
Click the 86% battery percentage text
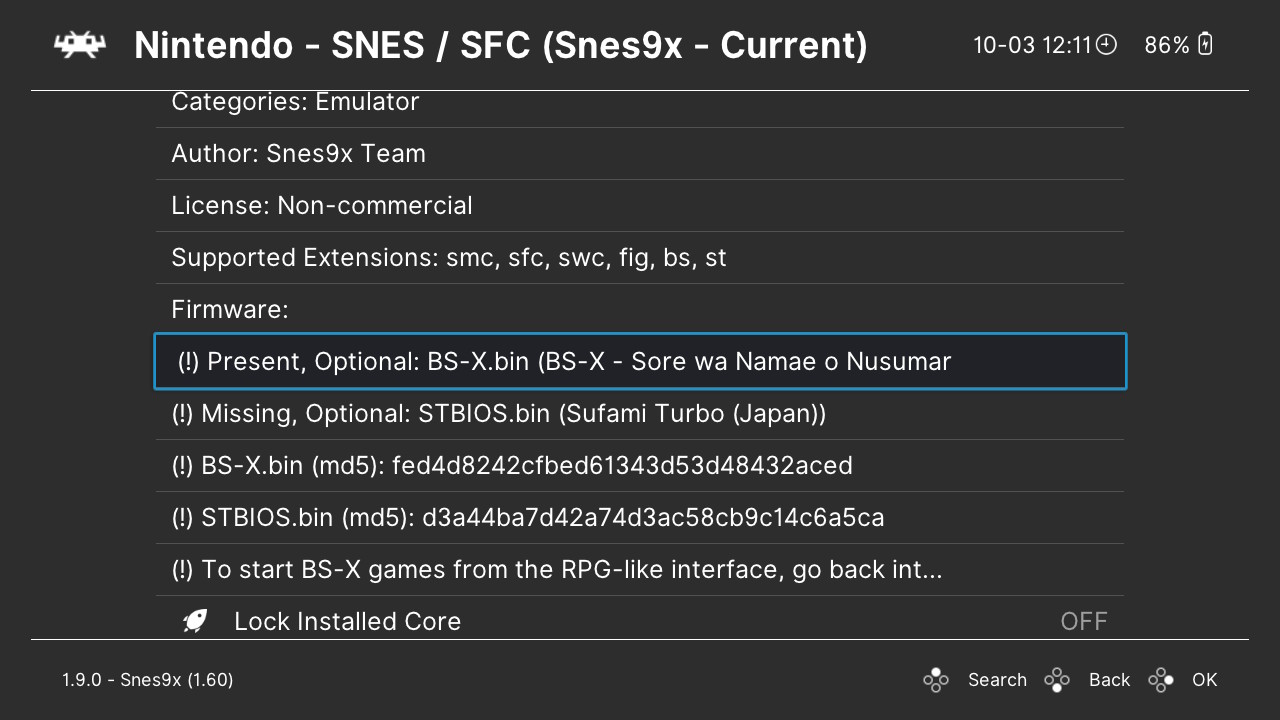pyautogui.click(x=1167, y=45)
